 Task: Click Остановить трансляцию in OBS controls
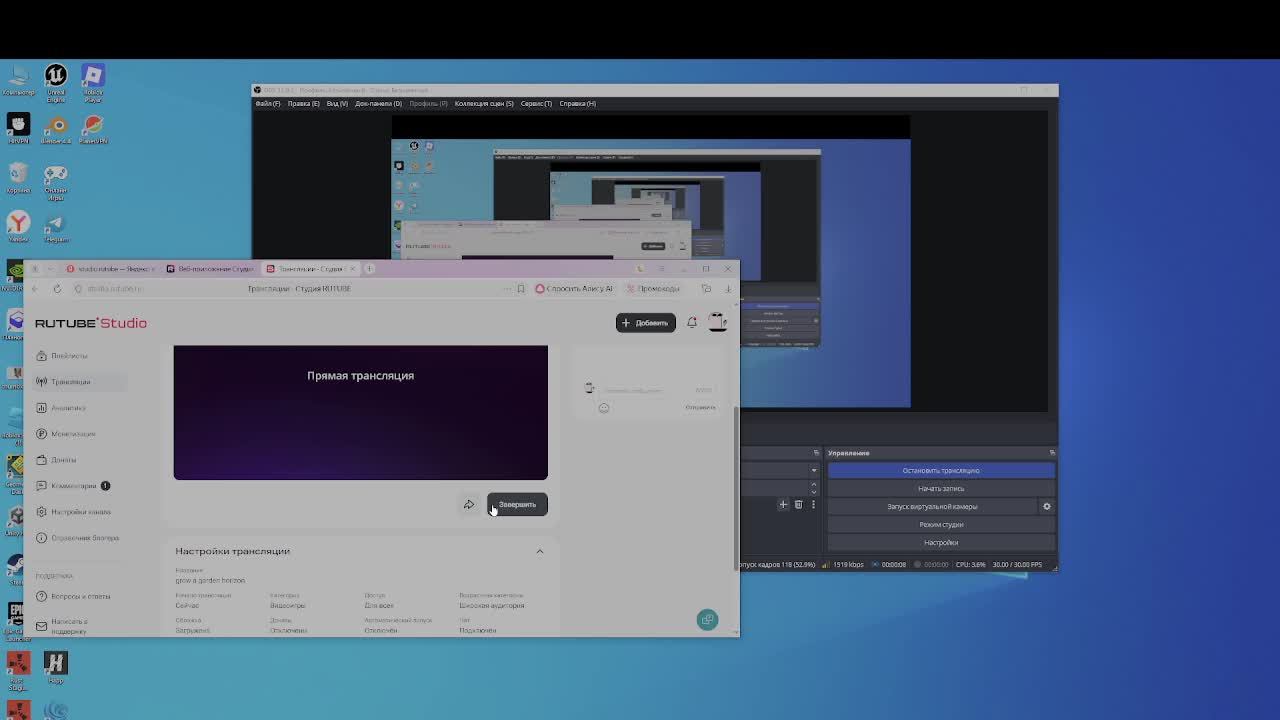point(941,470)
